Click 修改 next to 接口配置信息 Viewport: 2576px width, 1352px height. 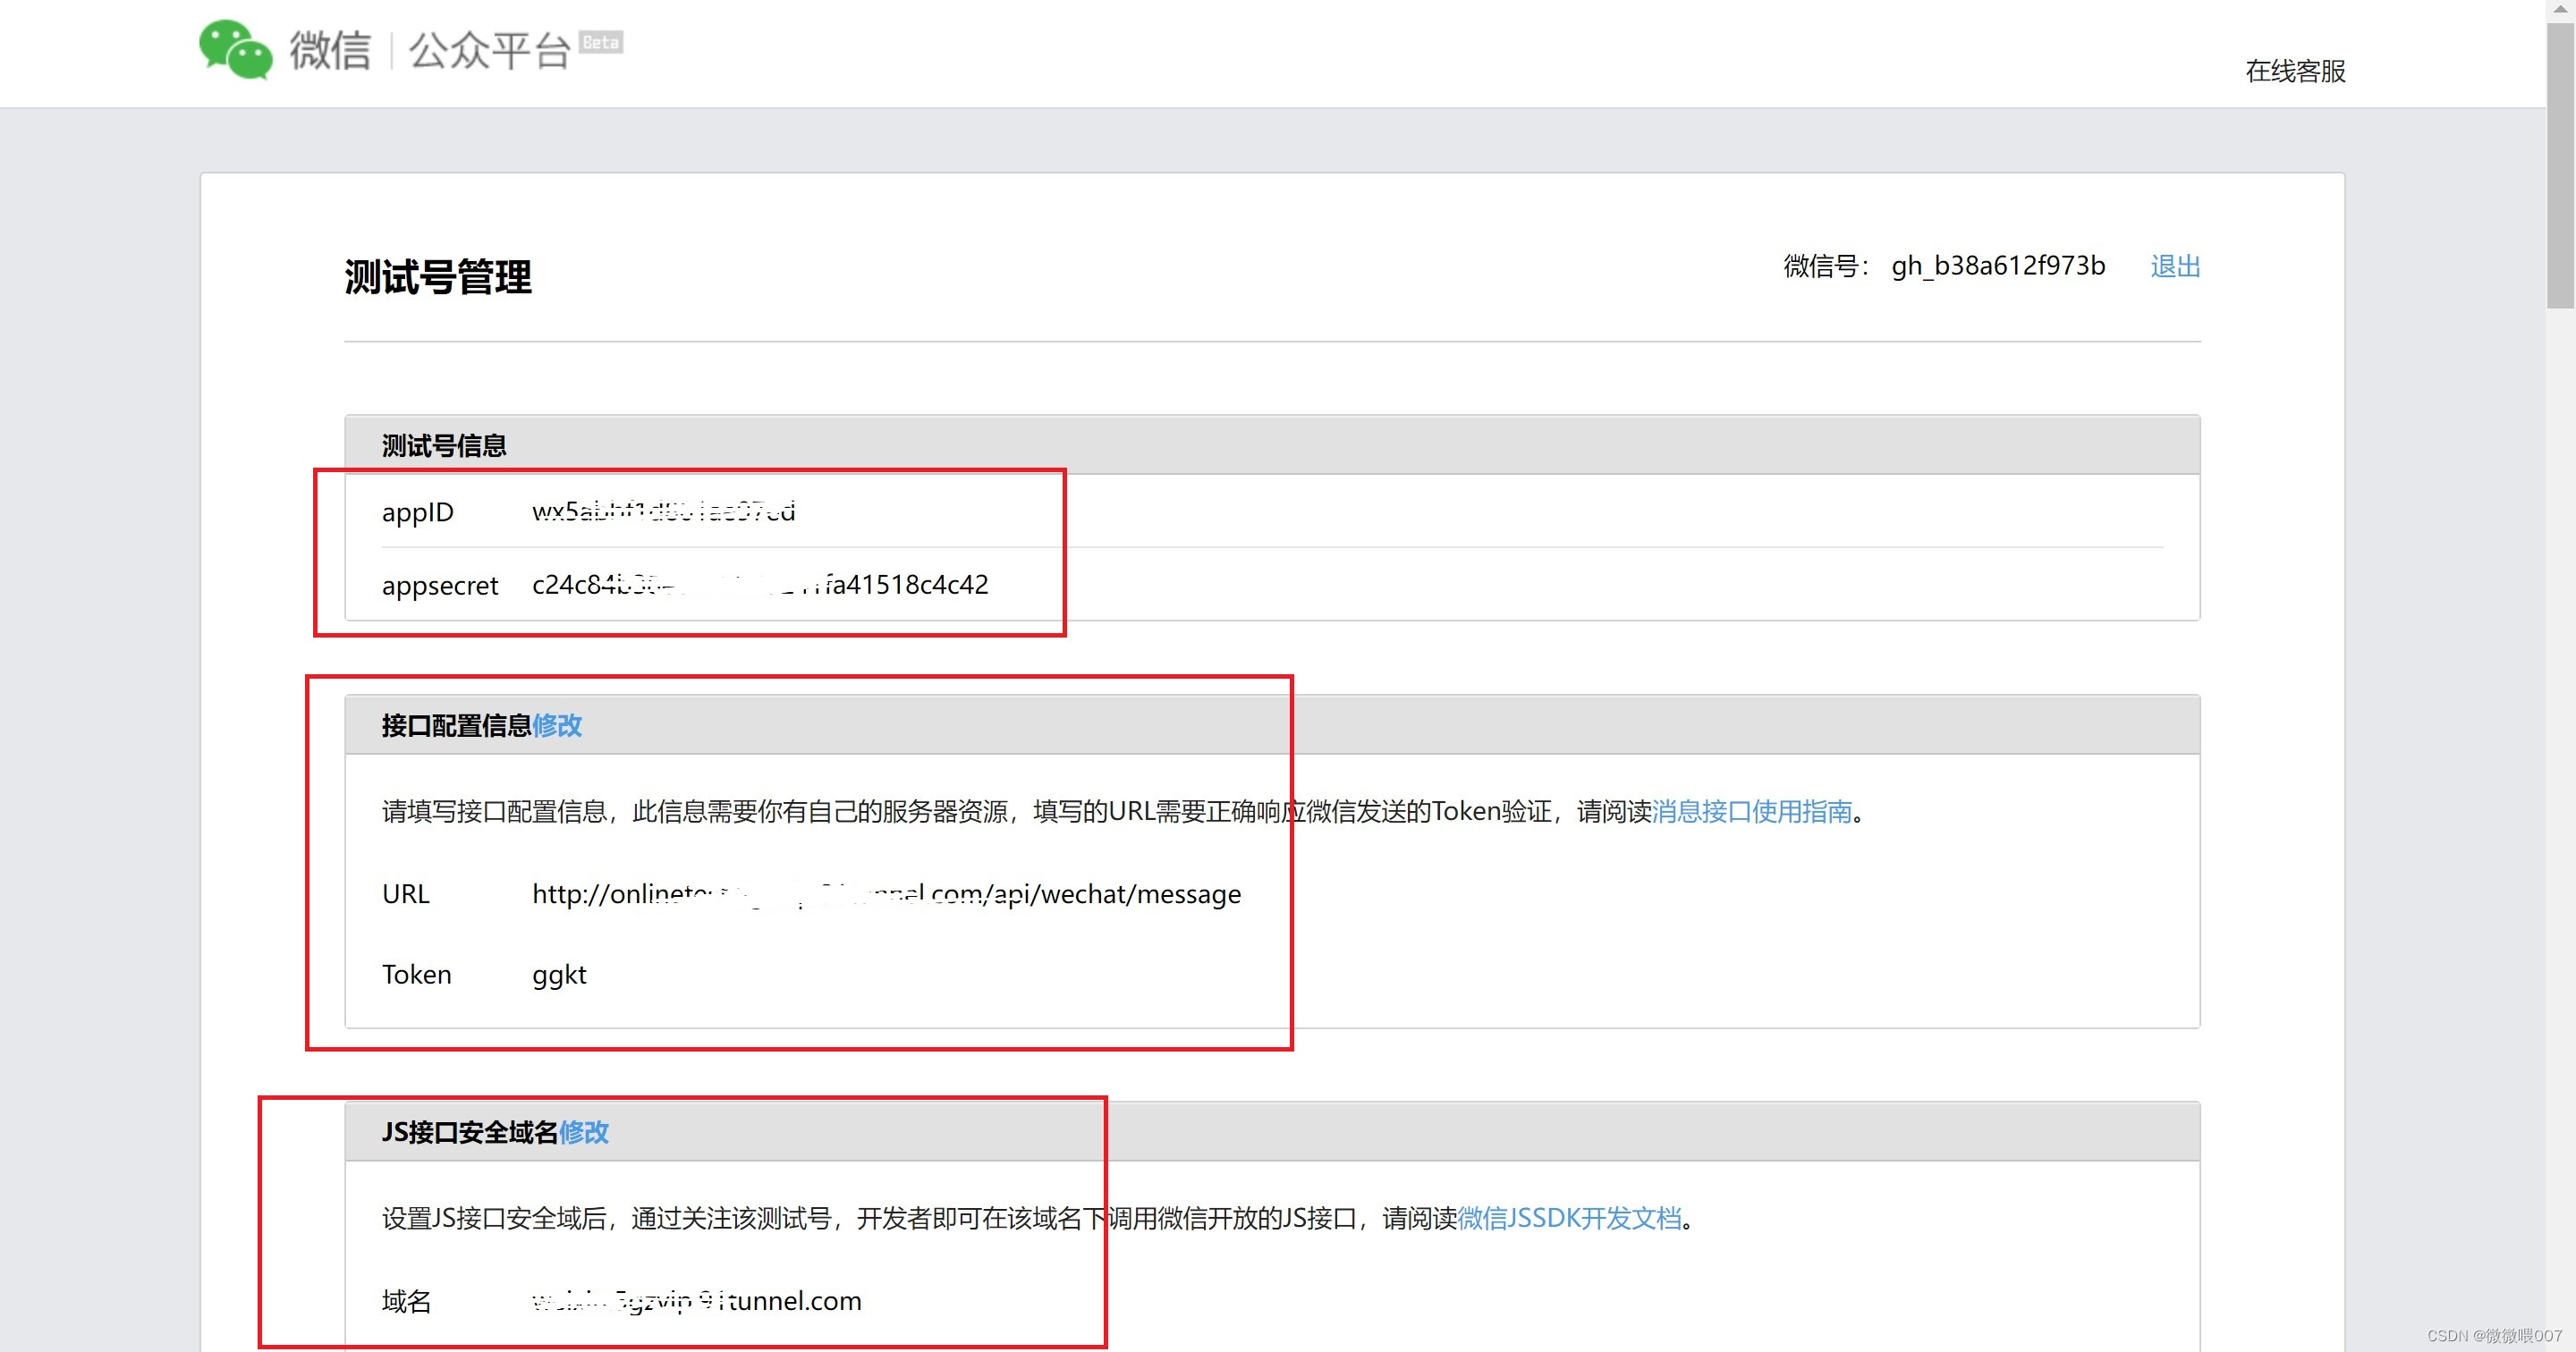coord(557,725)
